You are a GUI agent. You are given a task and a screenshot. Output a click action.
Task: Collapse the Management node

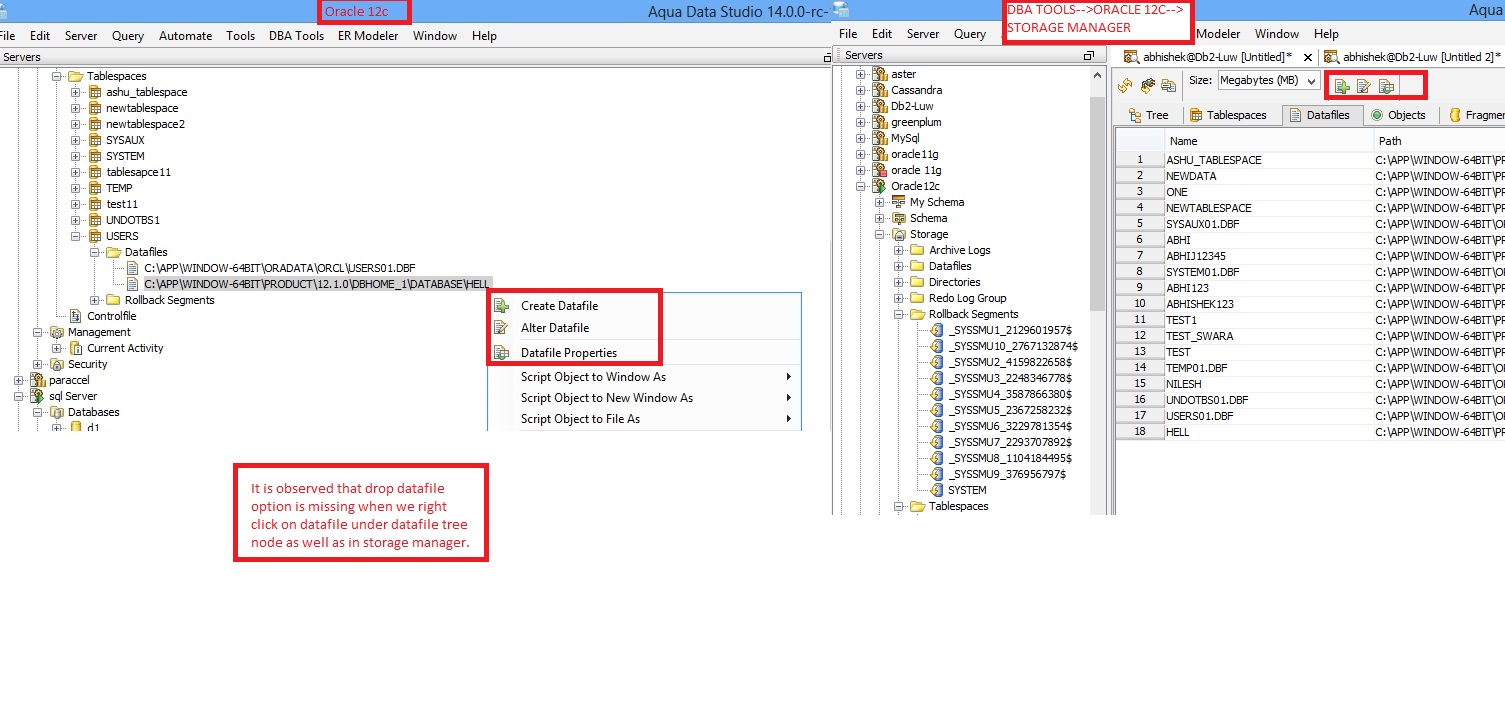(39, 332)
